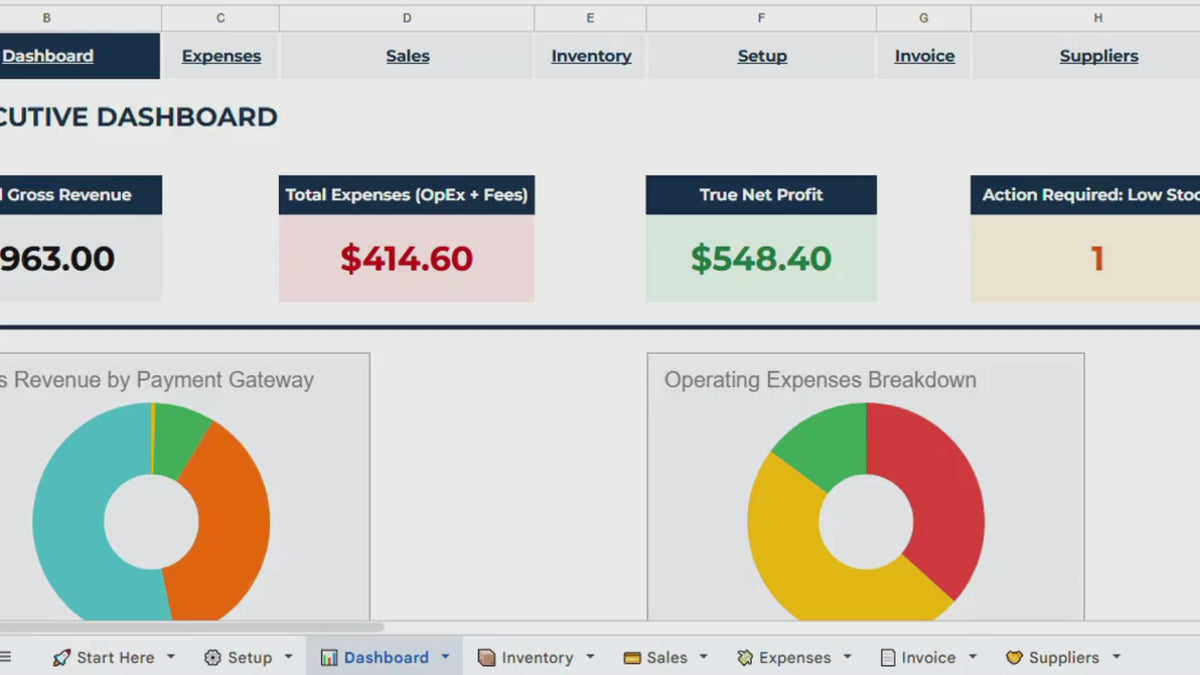1200x675 pixels.
Task: Open the Start Here tab dropdown arrow
Action: point(170,657)
